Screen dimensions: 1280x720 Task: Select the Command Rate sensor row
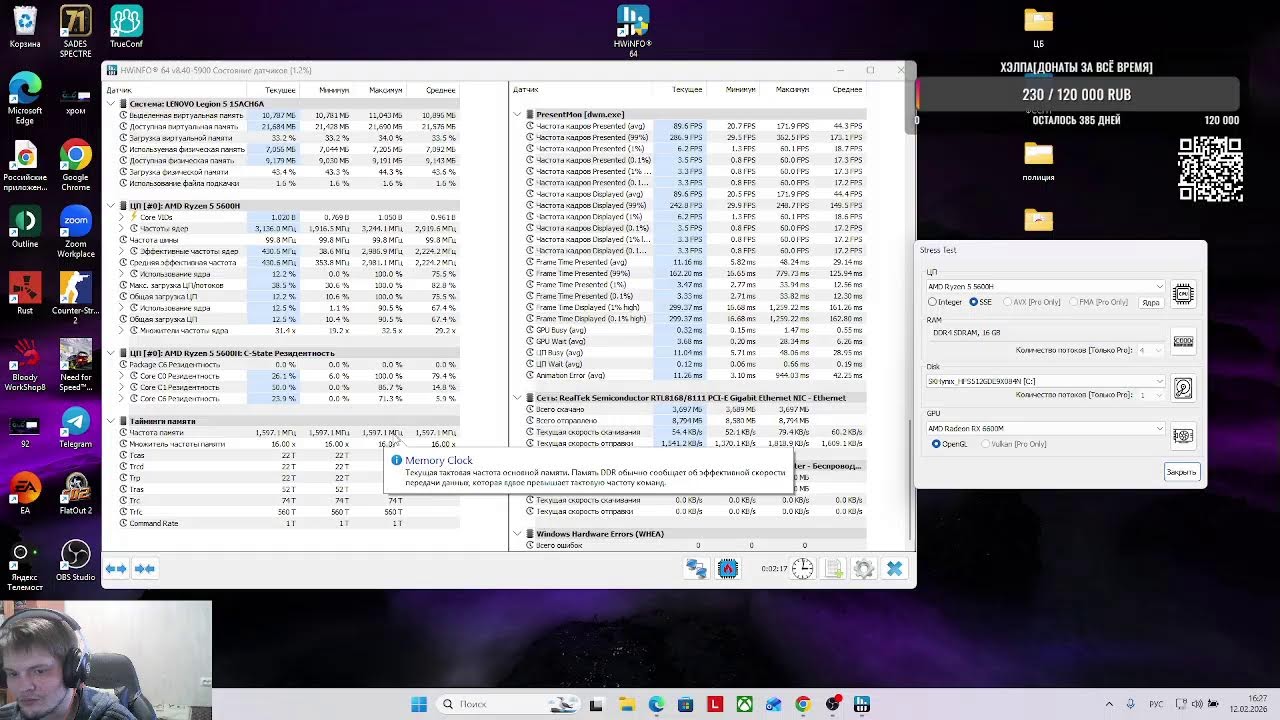click(283, 523)
